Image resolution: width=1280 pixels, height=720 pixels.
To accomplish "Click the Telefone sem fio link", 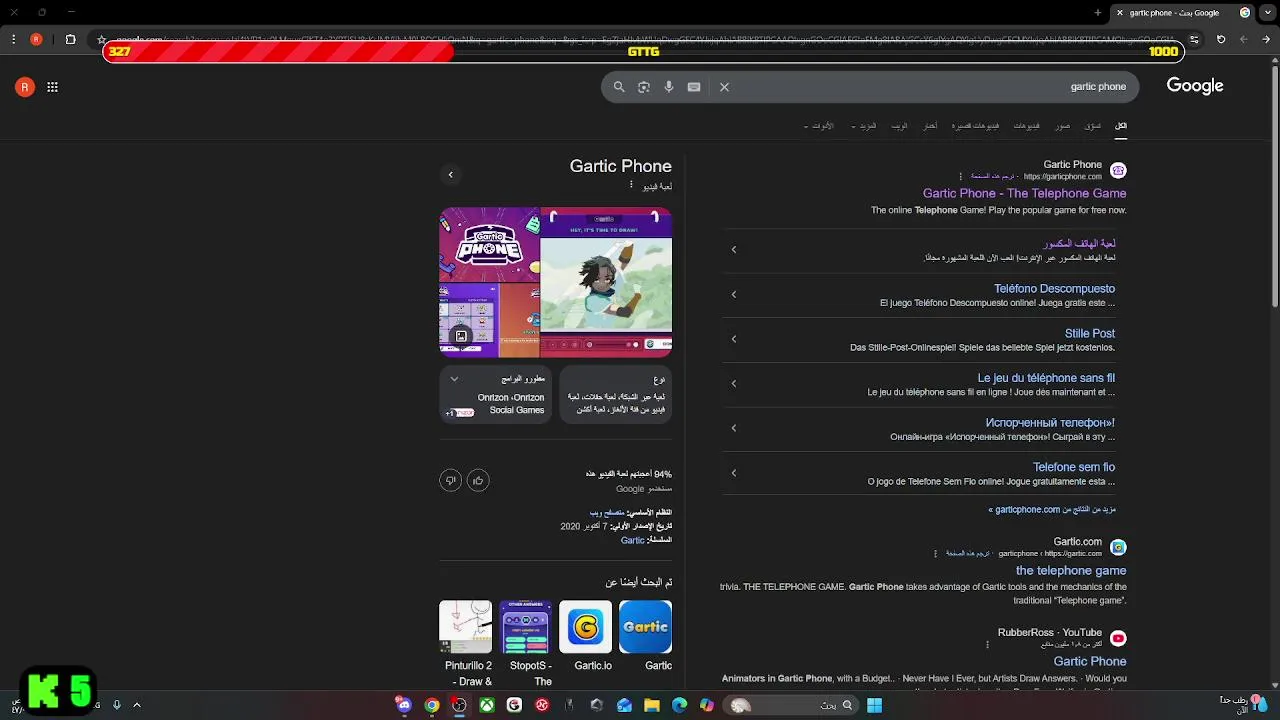I will tap(1074, 467).
